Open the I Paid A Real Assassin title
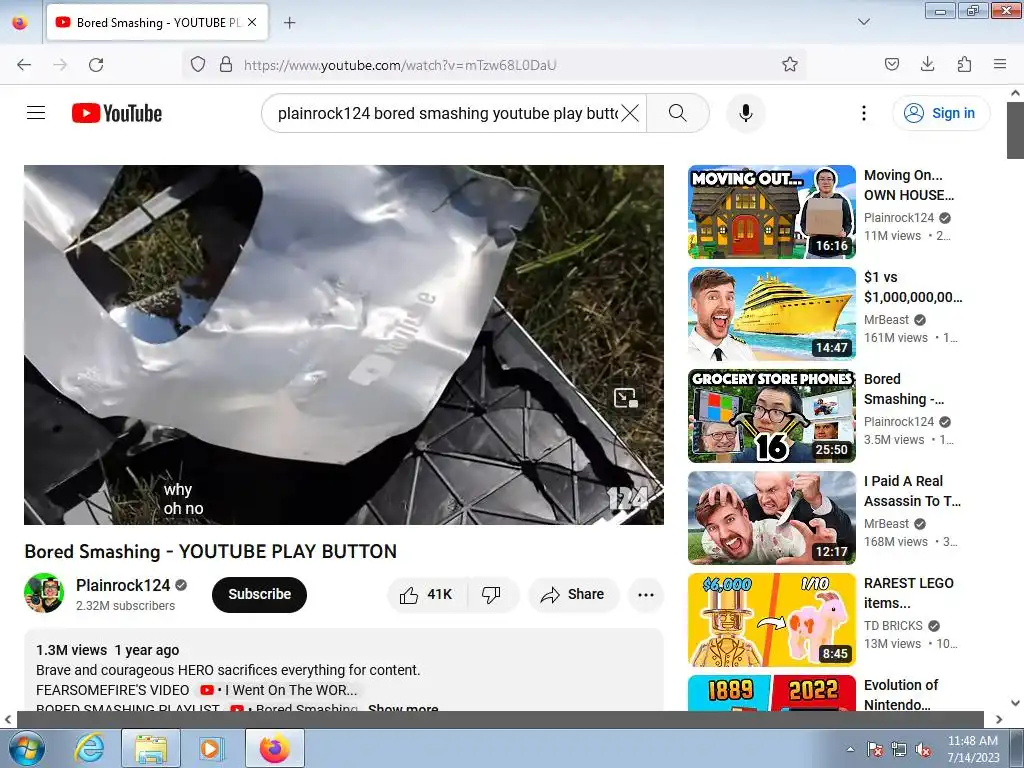 912,491
